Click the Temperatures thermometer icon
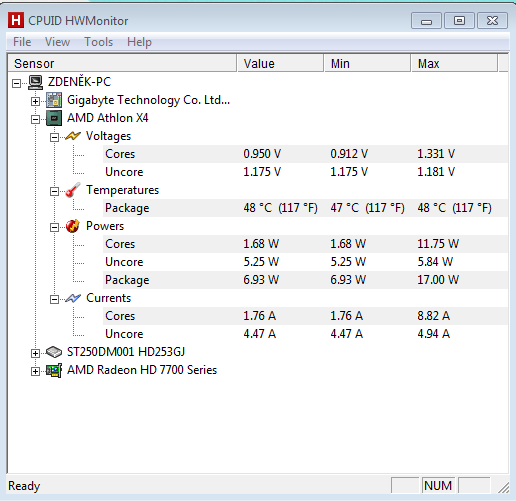The width and height of the screenshot is (516, 501). [x=73, y=190]
